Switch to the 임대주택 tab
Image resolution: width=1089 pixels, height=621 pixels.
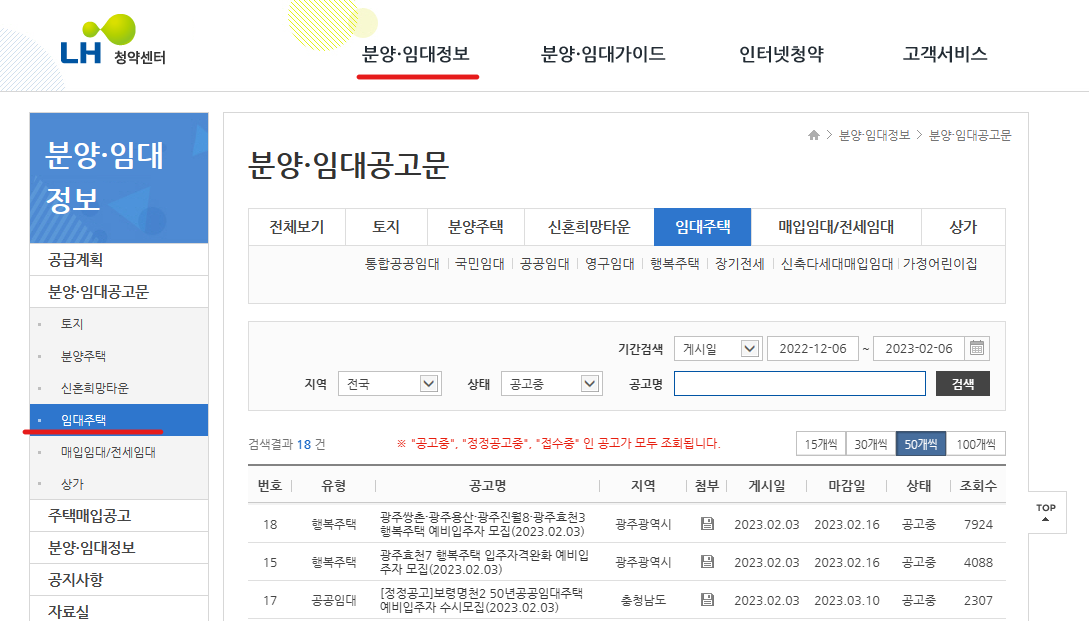click(704, 227)
